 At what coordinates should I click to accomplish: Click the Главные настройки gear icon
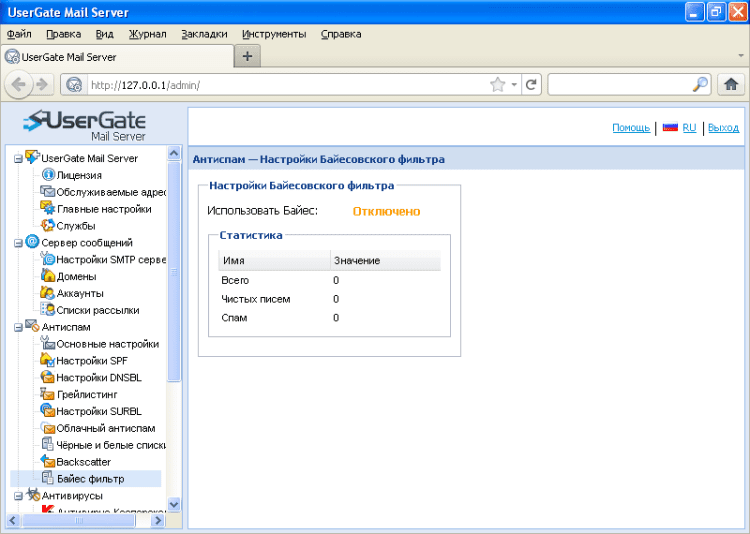(47, 208)
